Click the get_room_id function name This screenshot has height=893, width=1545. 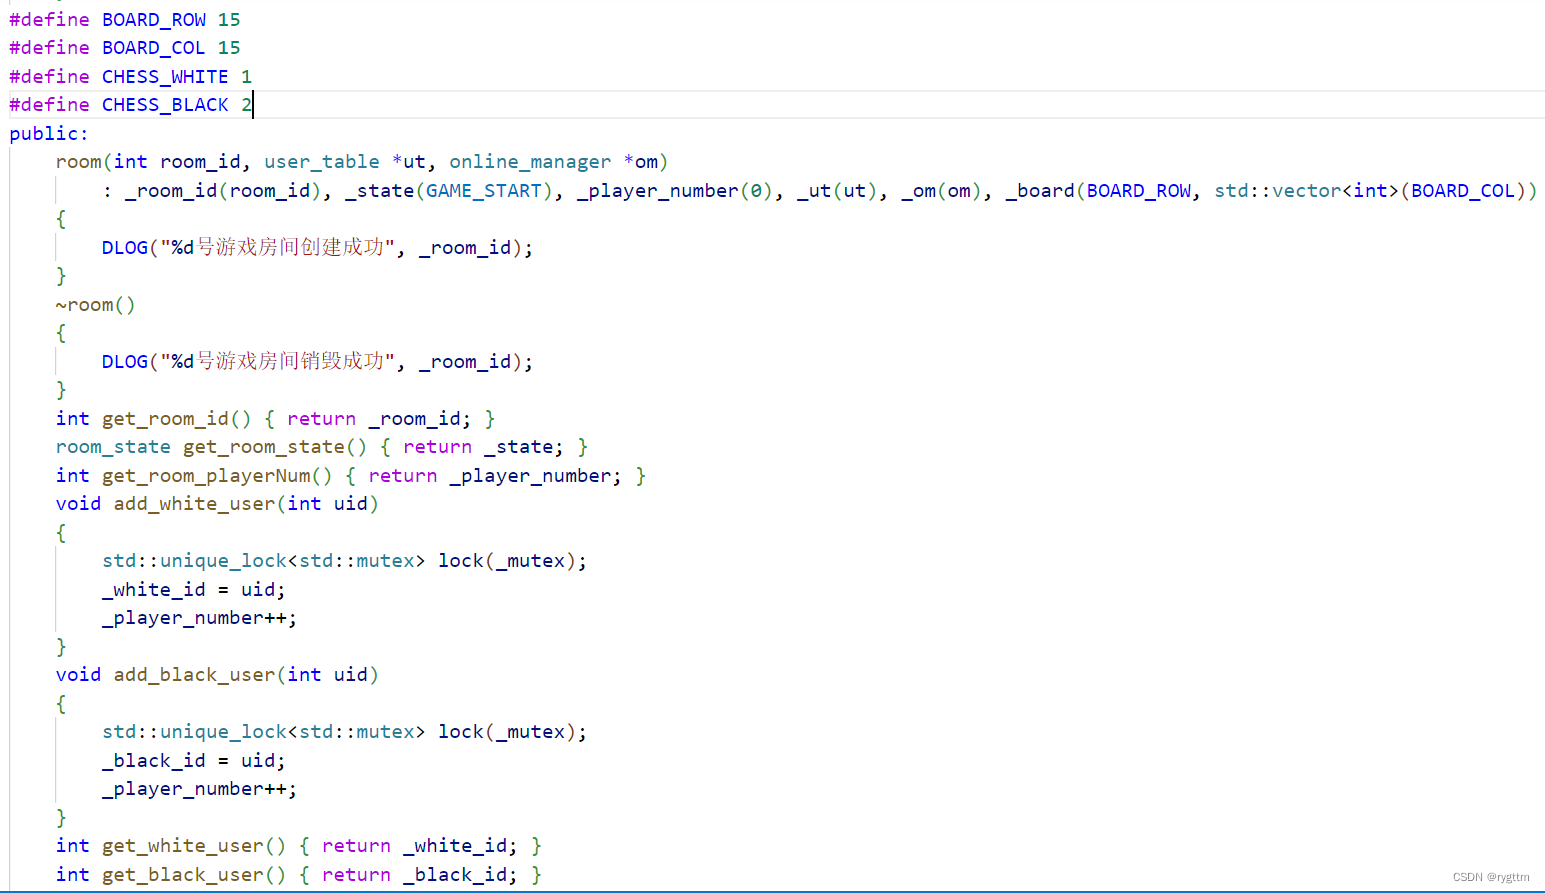(x=166, y=418)
